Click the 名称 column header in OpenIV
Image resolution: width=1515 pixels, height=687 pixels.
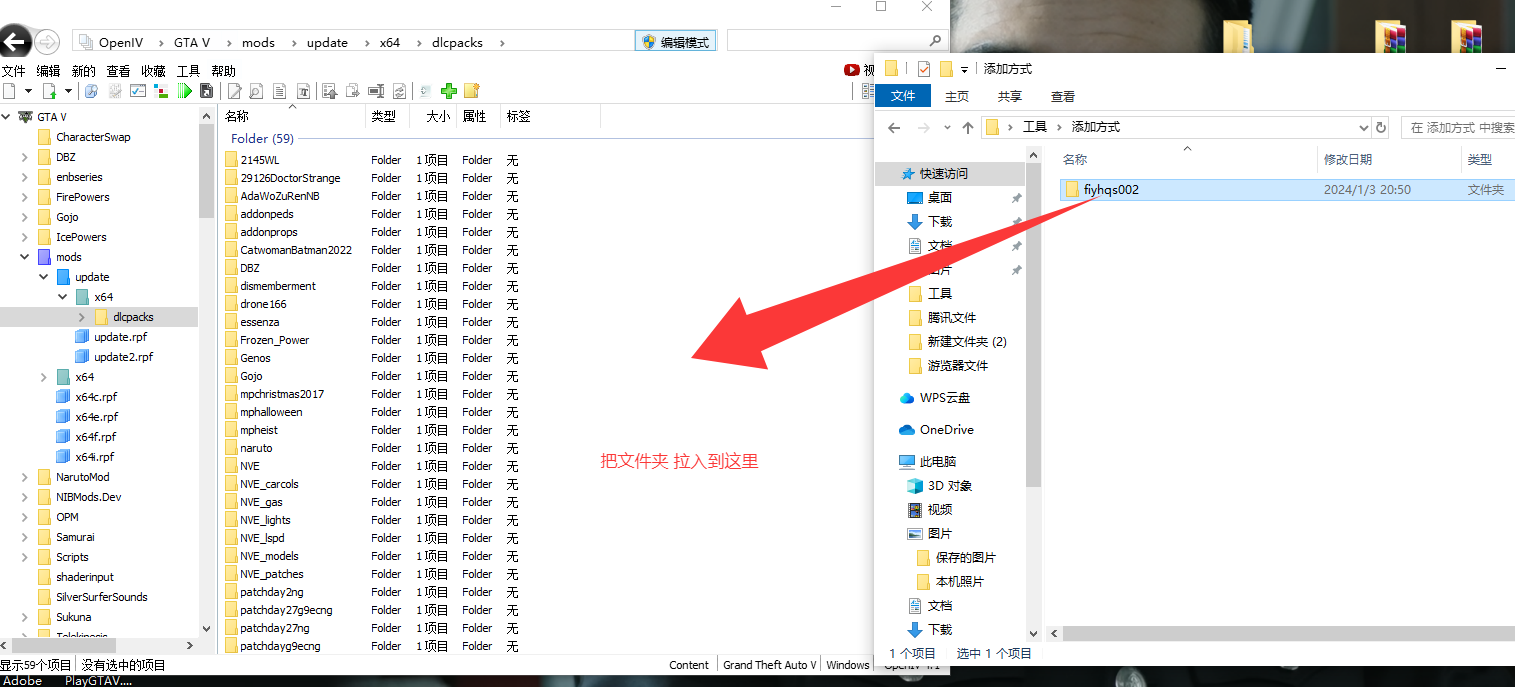point(293,116)
